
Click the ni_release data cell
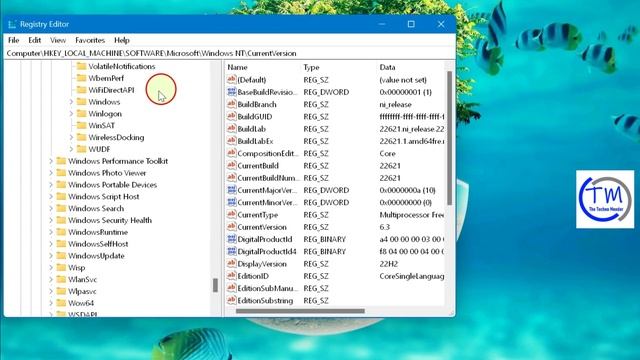[396, 104]
